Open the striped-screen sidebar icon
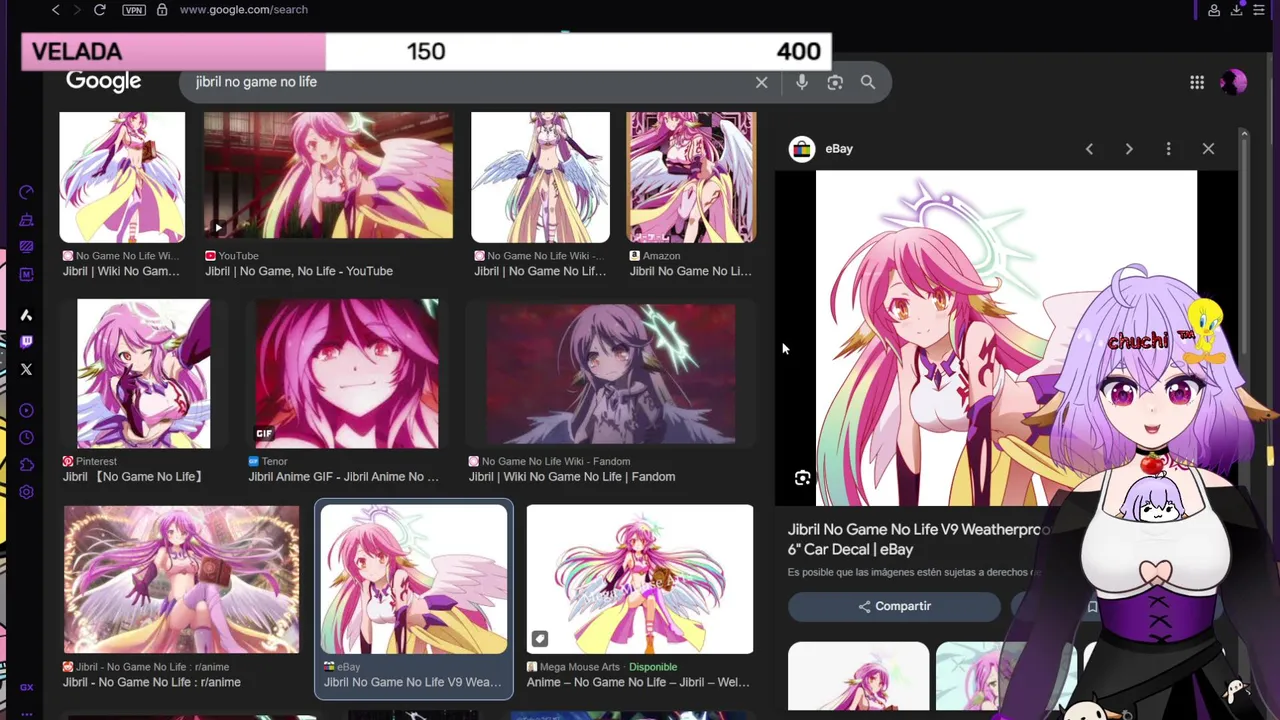1280x720 pixels. [27, 247]
